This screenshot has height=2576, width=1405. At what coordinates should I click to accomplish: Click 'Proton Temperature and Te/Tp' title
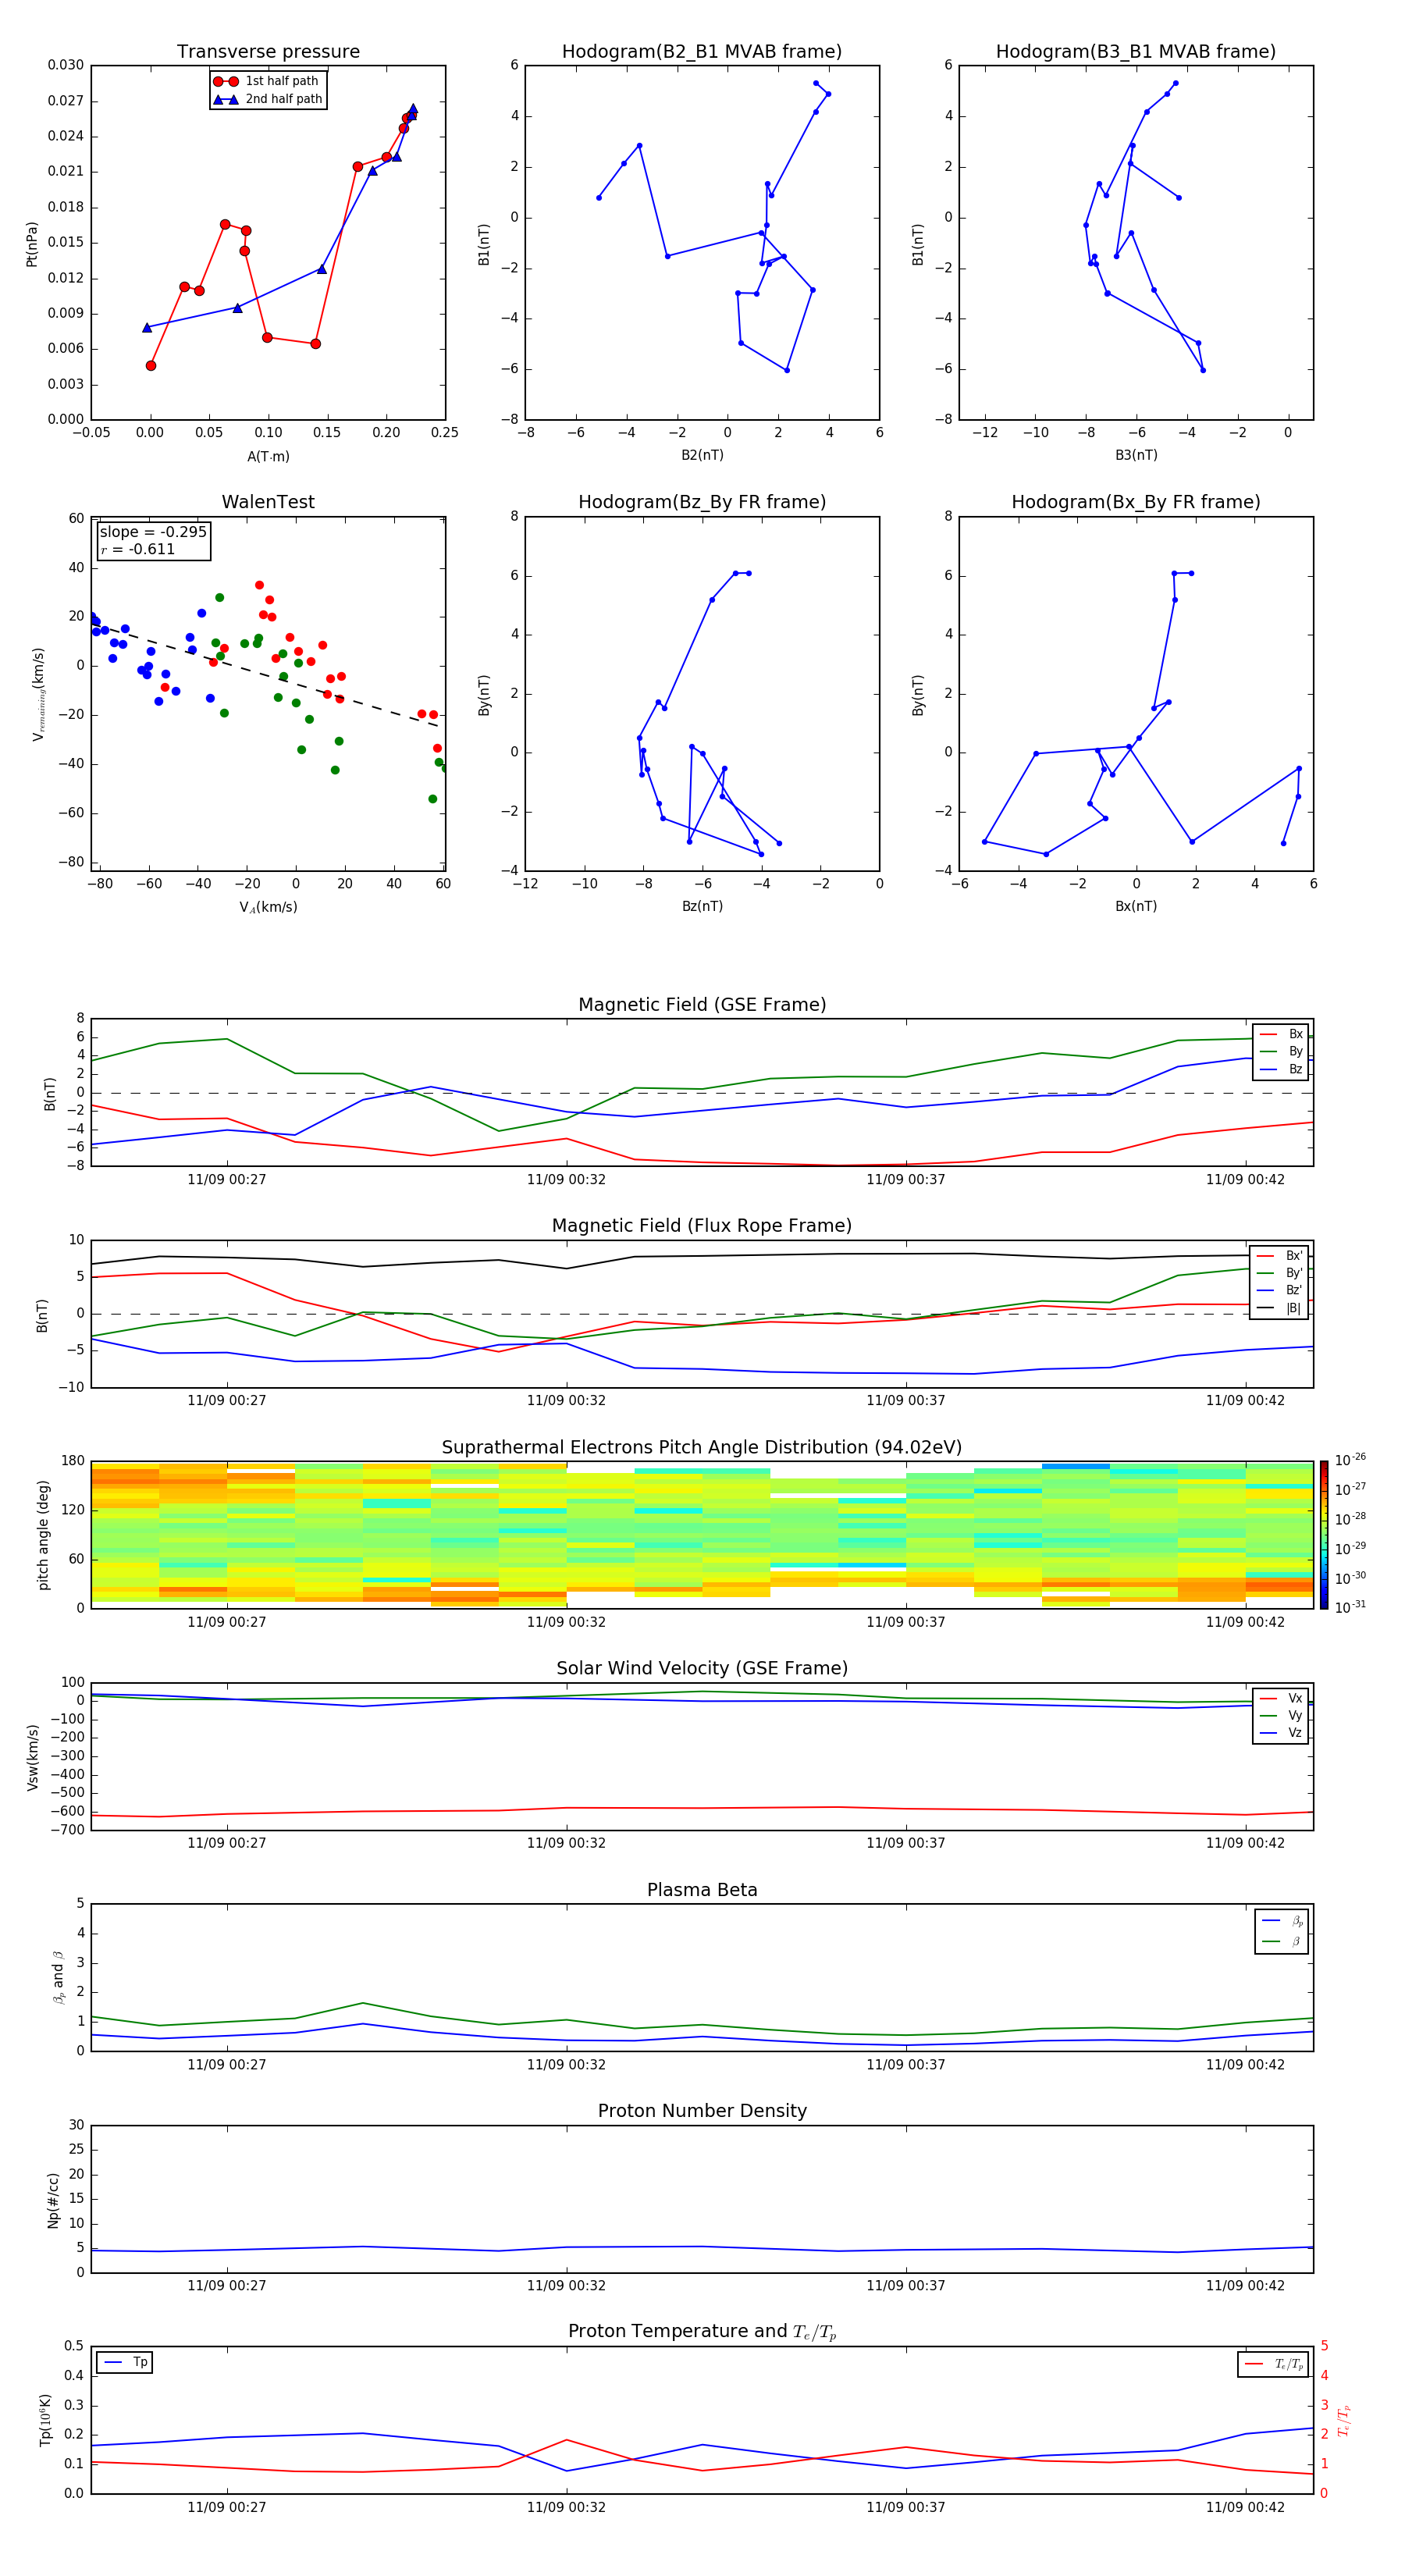702,2333
